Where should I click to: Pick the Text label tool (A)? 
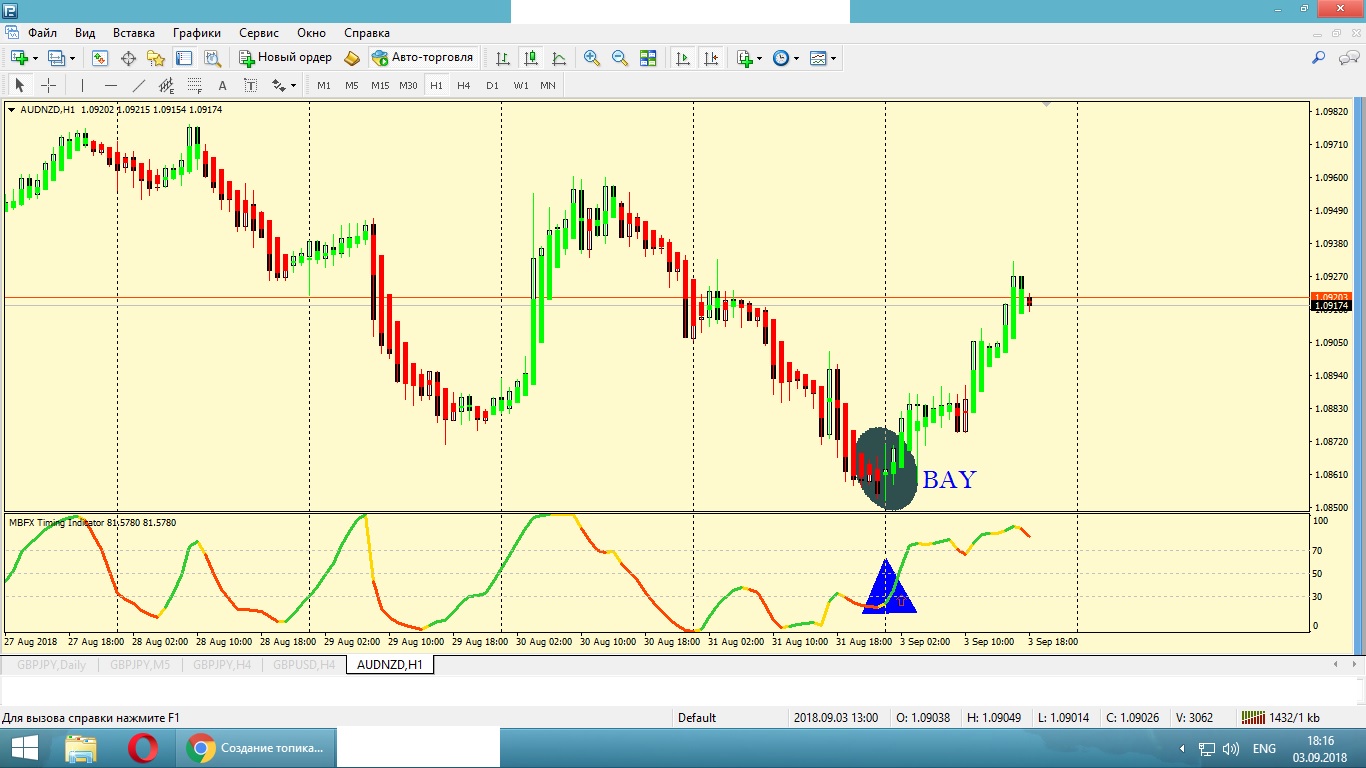[222, 86]
